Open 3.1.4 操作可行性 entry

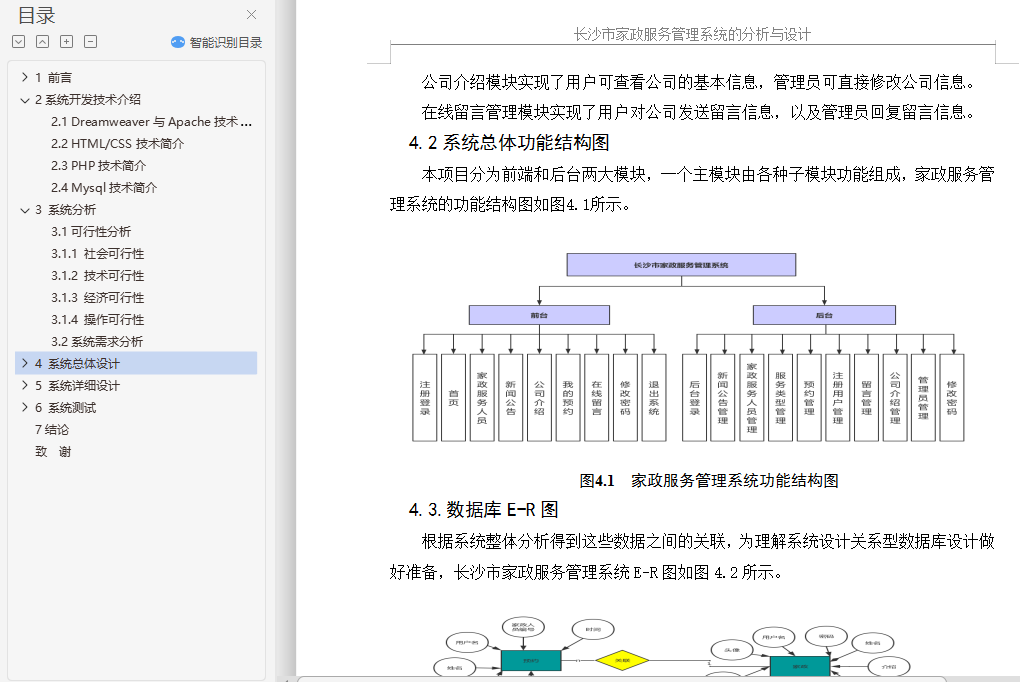[98, 320]
